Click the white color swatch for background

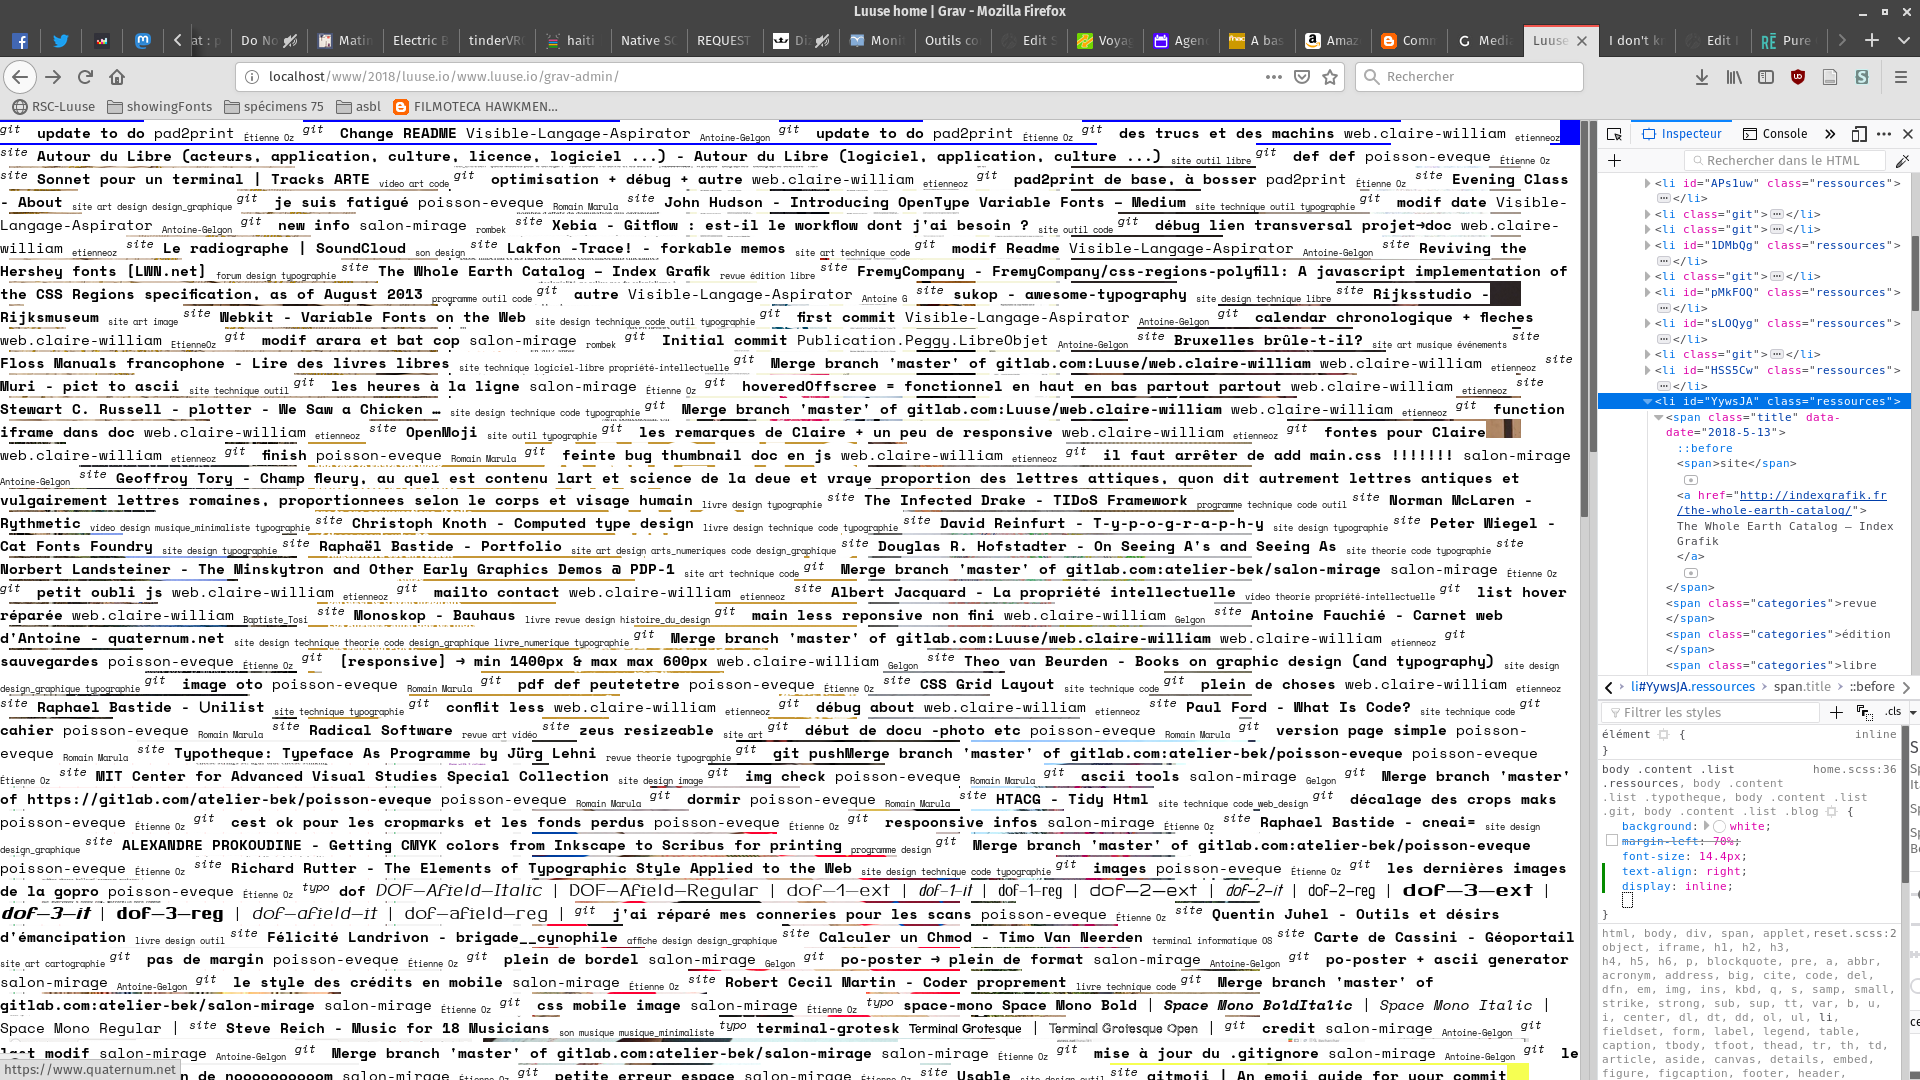pos(1719,826)
